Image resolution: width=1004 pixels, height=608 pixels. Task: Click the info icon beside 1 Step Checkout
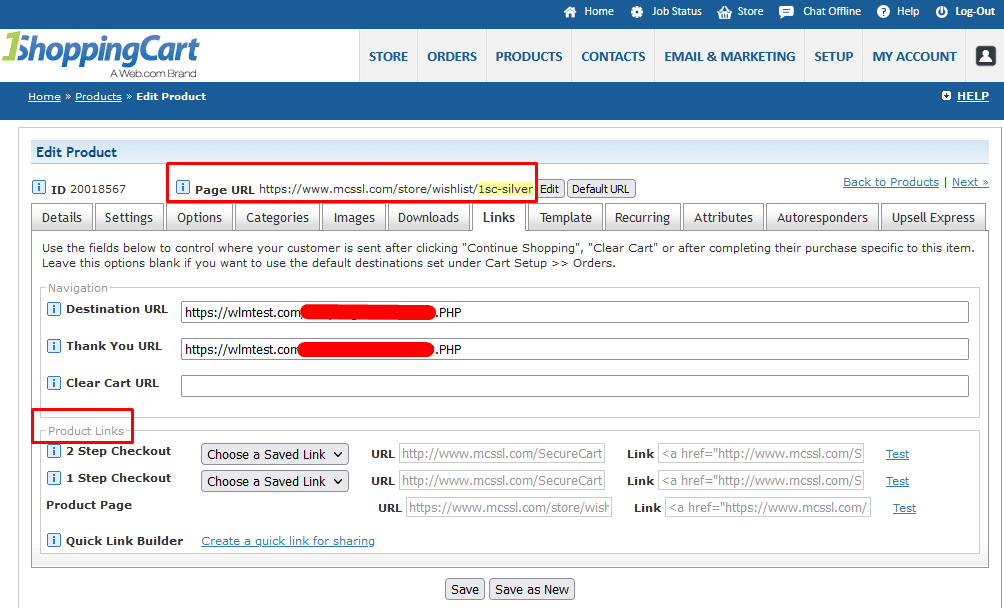pyautogui.click(x=54, y=478)
